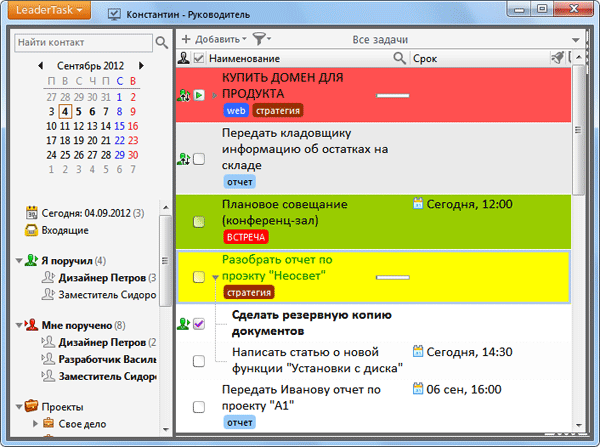Click the rocket column header icon
This screenshot has height=447, width=600.
tap(557, 58)
